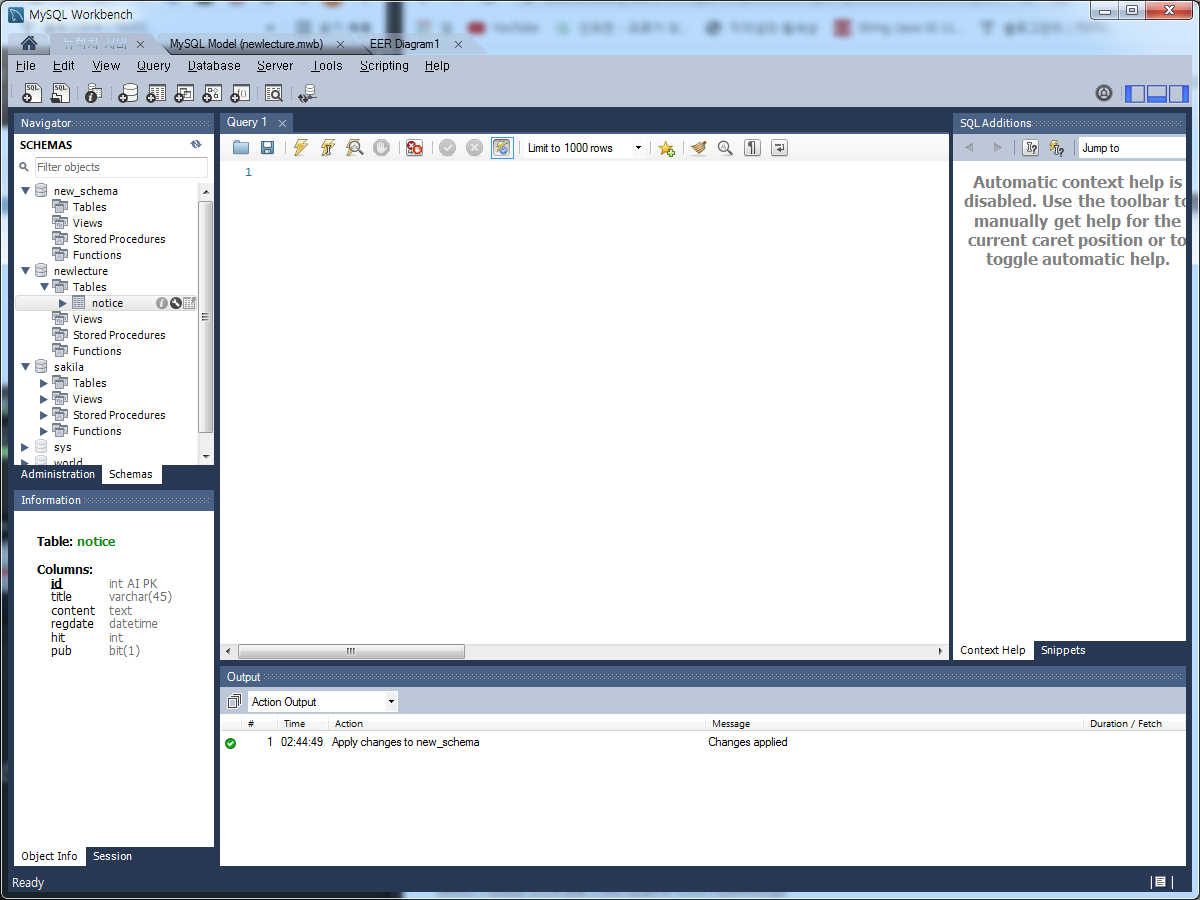
Task: Create a new view icon in toolbar
Action: point(184,93)
